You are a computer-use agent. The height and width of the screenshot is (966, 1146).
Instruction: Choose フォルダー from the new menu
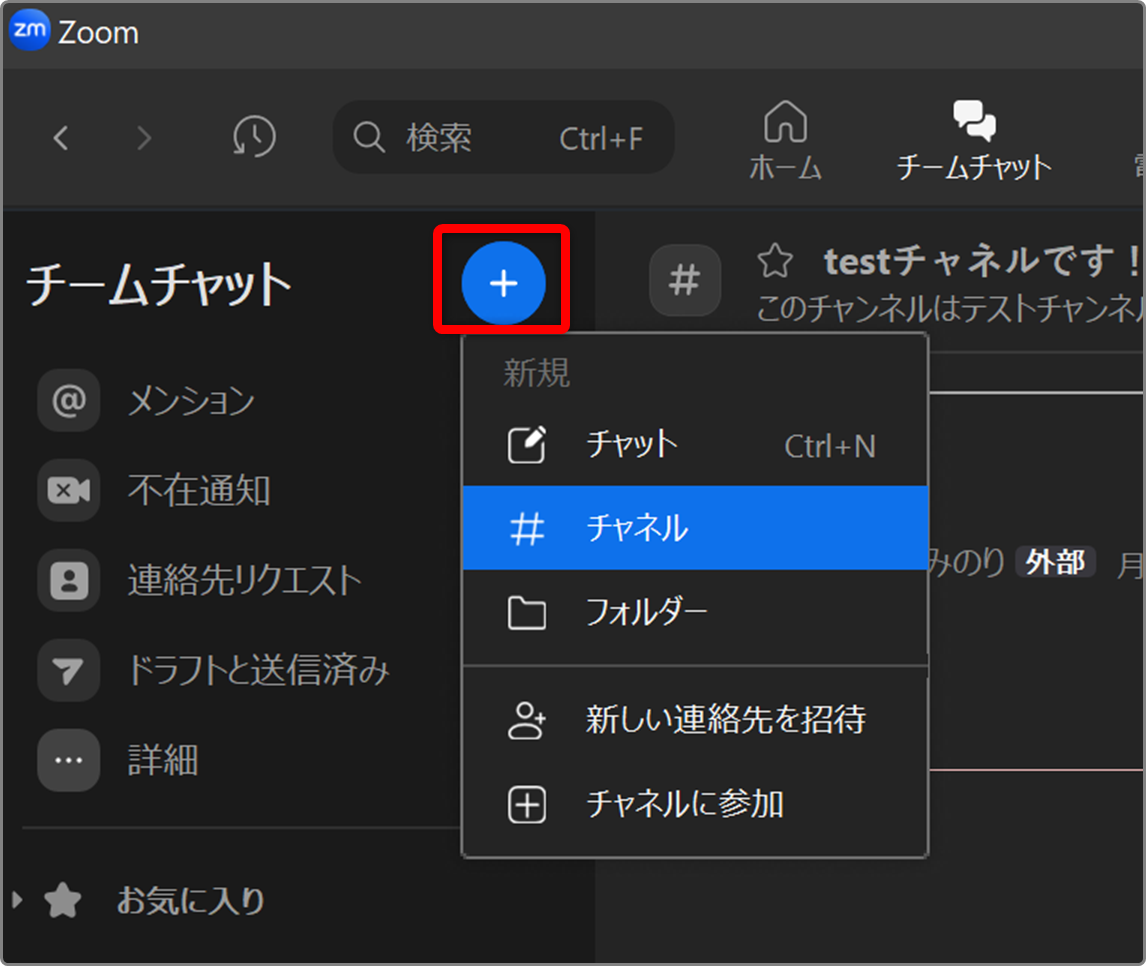[695, 612]
